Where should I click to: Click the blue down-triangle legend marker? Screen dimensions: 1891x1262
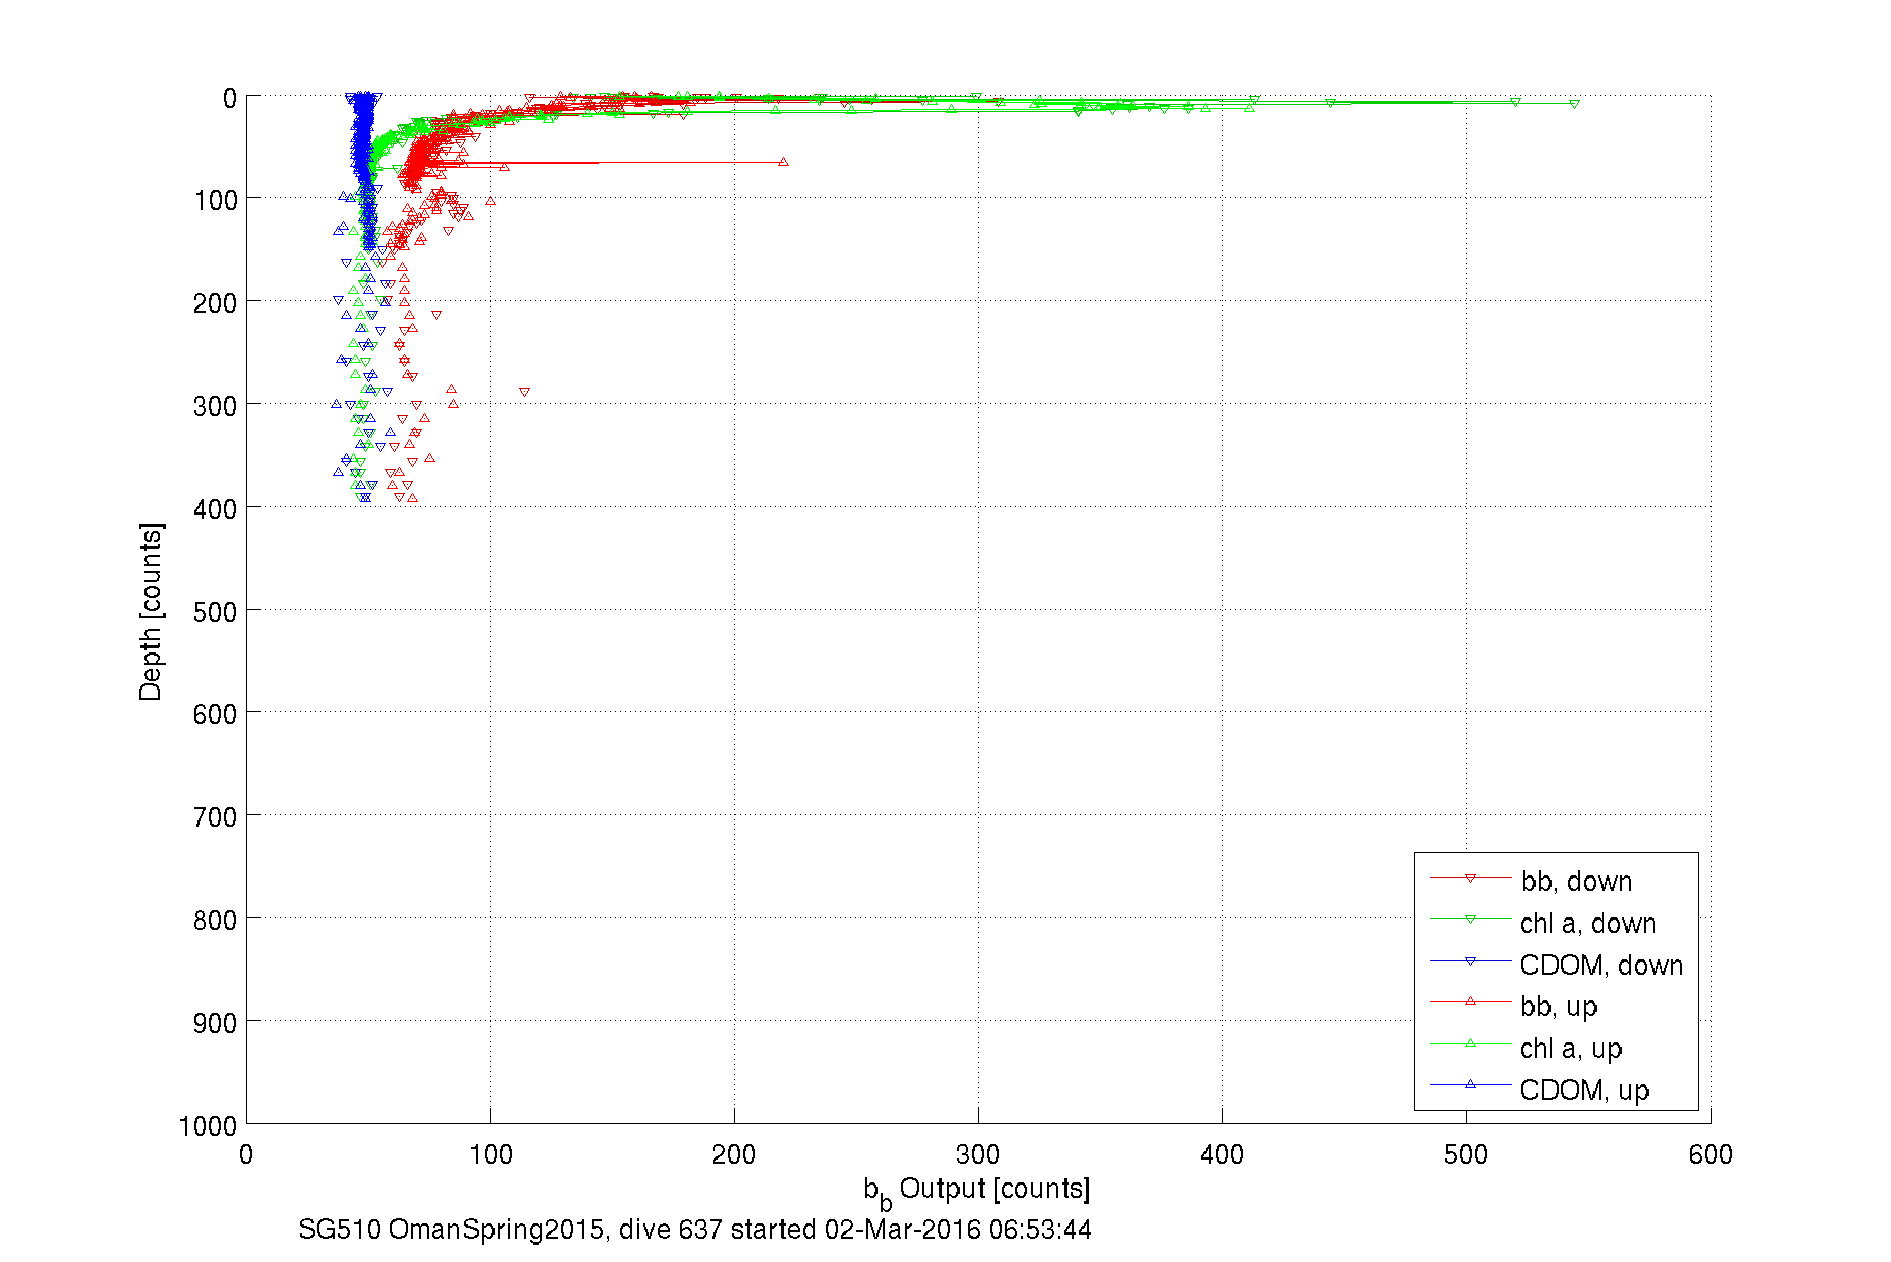click(x=1470, y=962)
